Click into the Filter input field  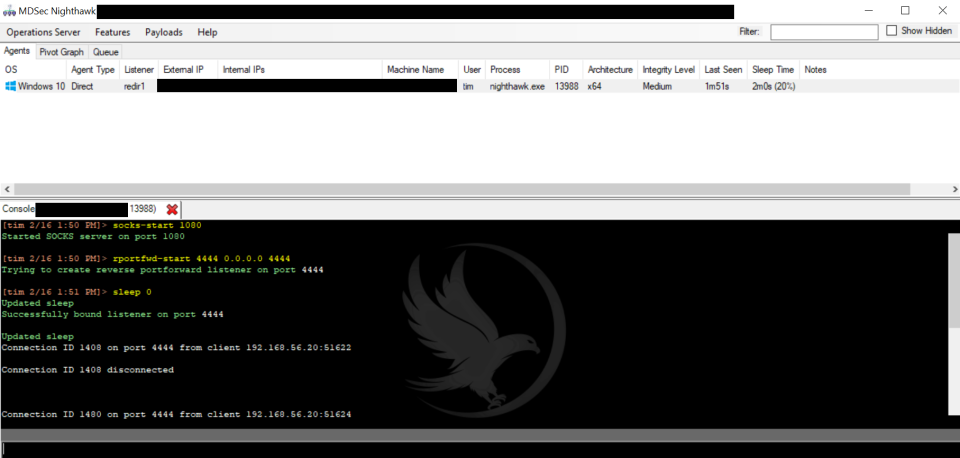pos(824,32)
